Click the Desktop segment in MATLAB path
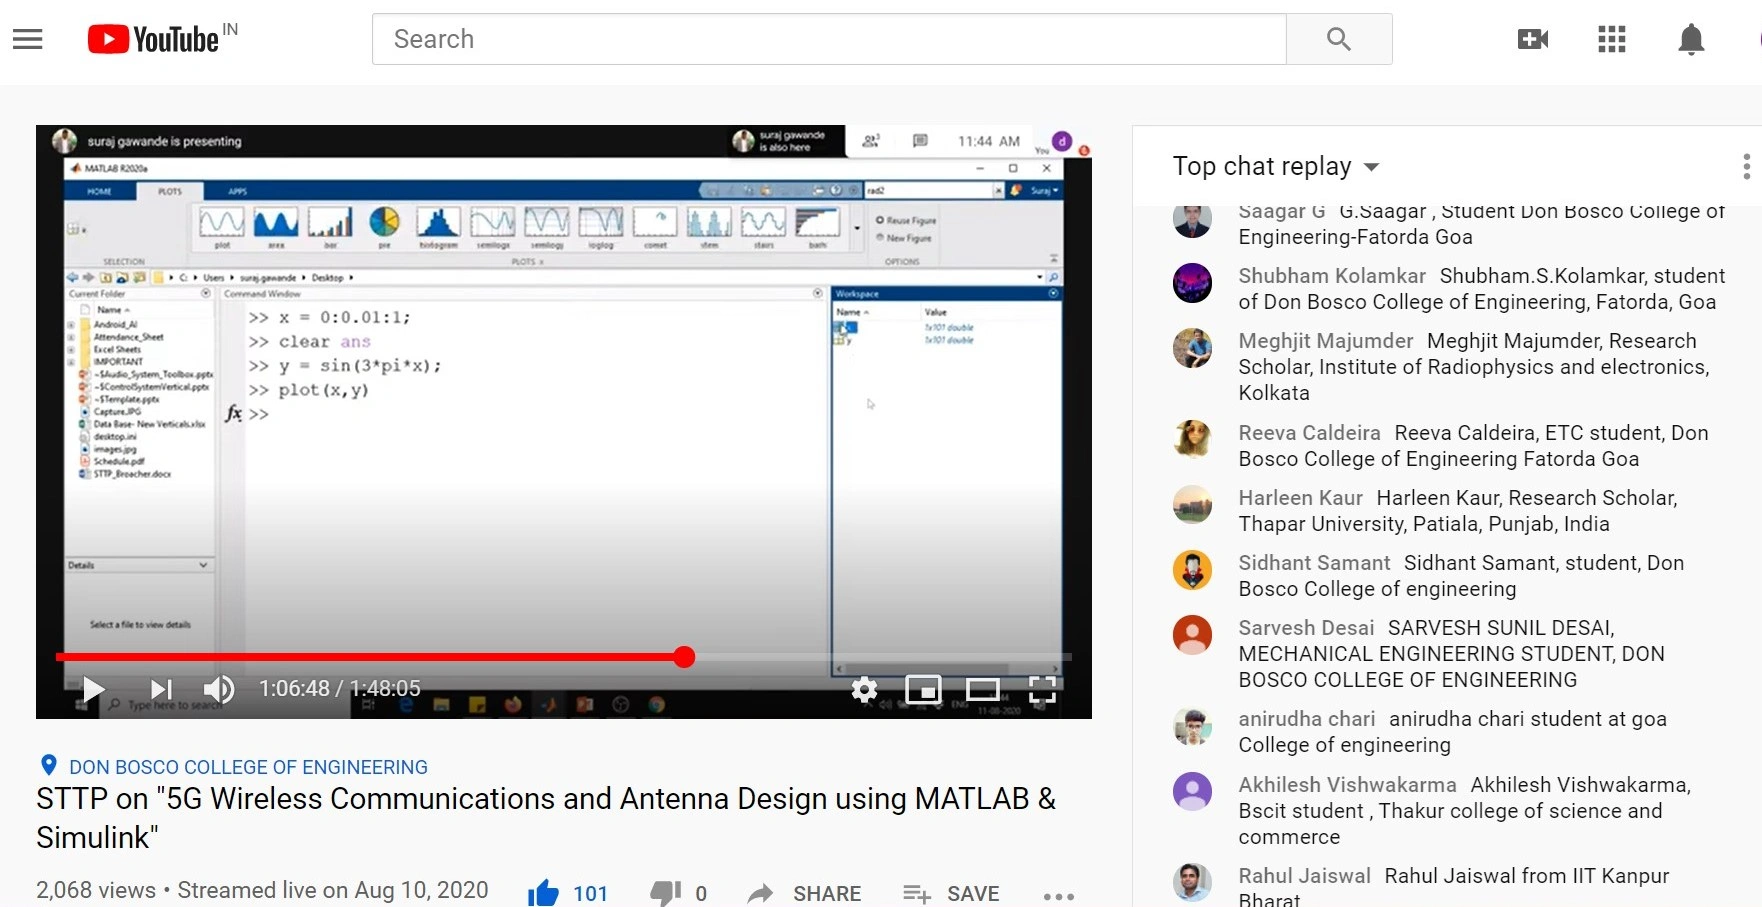Viewport: 1762px width, 907px height. point(327,277)
